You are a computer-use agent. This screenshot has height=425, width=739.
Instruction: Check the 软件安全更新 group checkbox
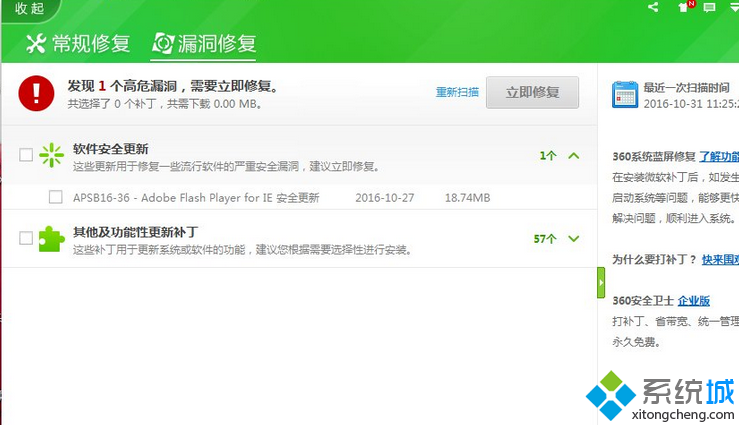tap(27, 155)
